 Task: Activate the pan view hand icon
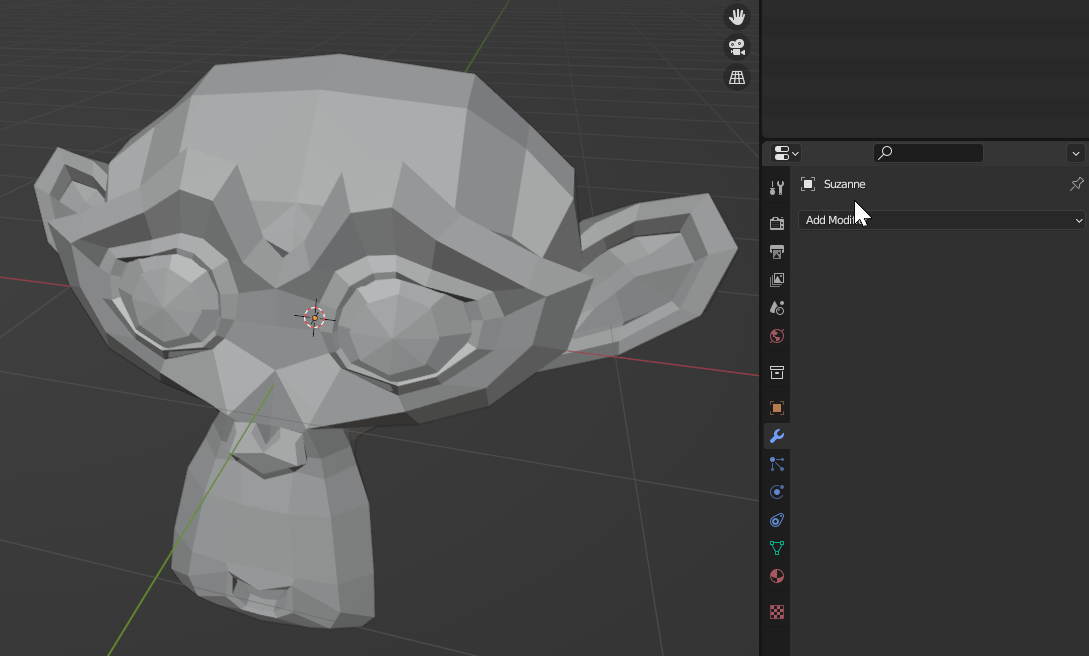737,17
